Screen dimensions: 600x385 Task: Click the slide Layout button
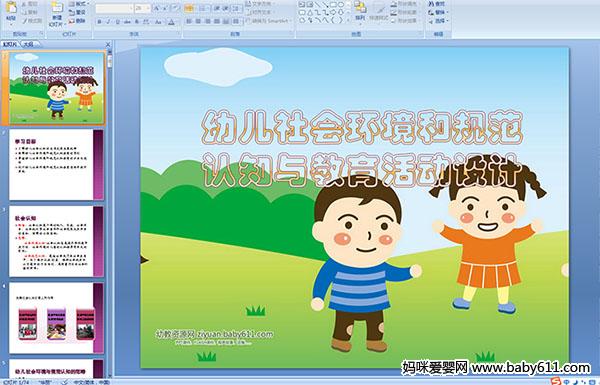[78, 4]
